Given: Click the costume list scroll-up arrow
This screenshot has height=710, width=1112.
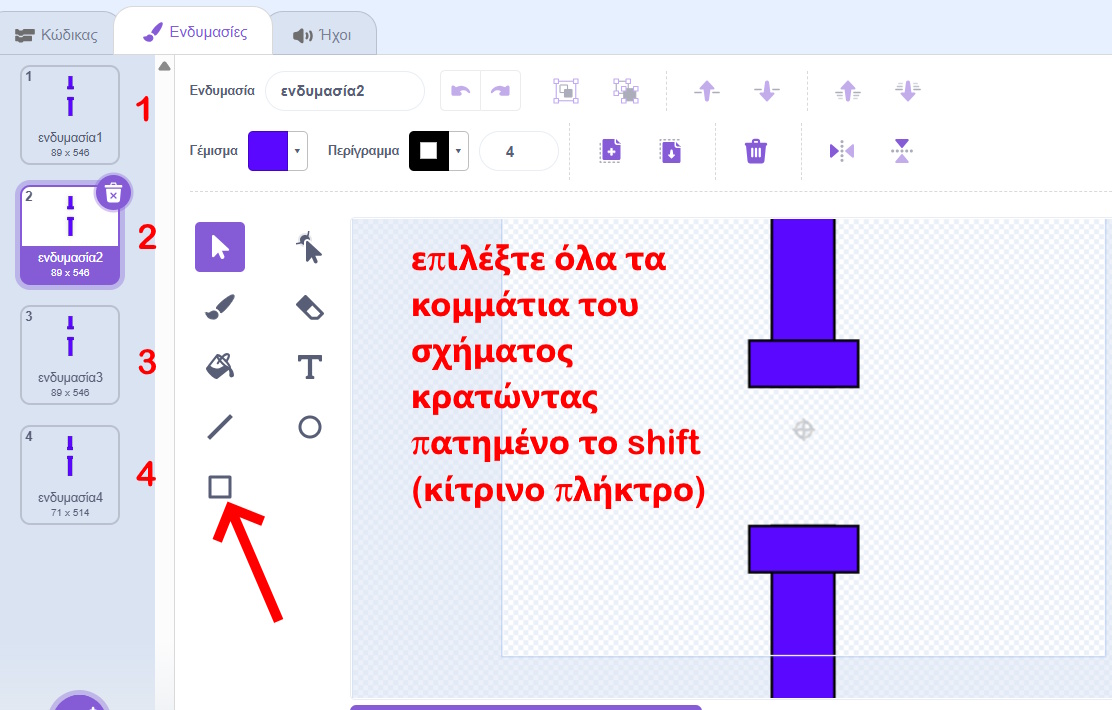Looking at the screenshot, I should pos(165,66).
